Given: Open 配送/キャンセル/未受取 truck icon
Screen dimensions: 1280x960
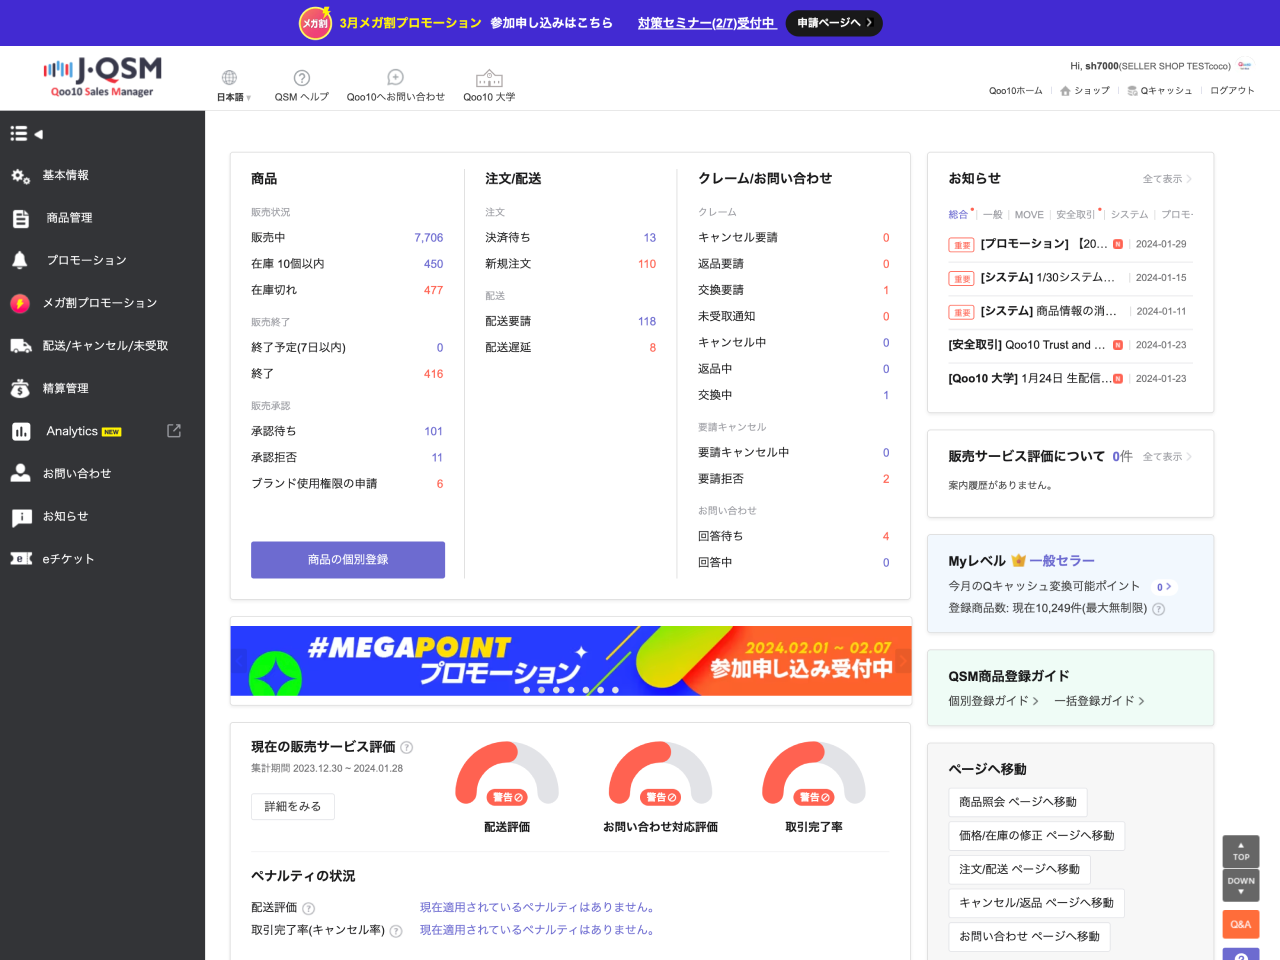Looking at the screenshot, I should [21, 346].
